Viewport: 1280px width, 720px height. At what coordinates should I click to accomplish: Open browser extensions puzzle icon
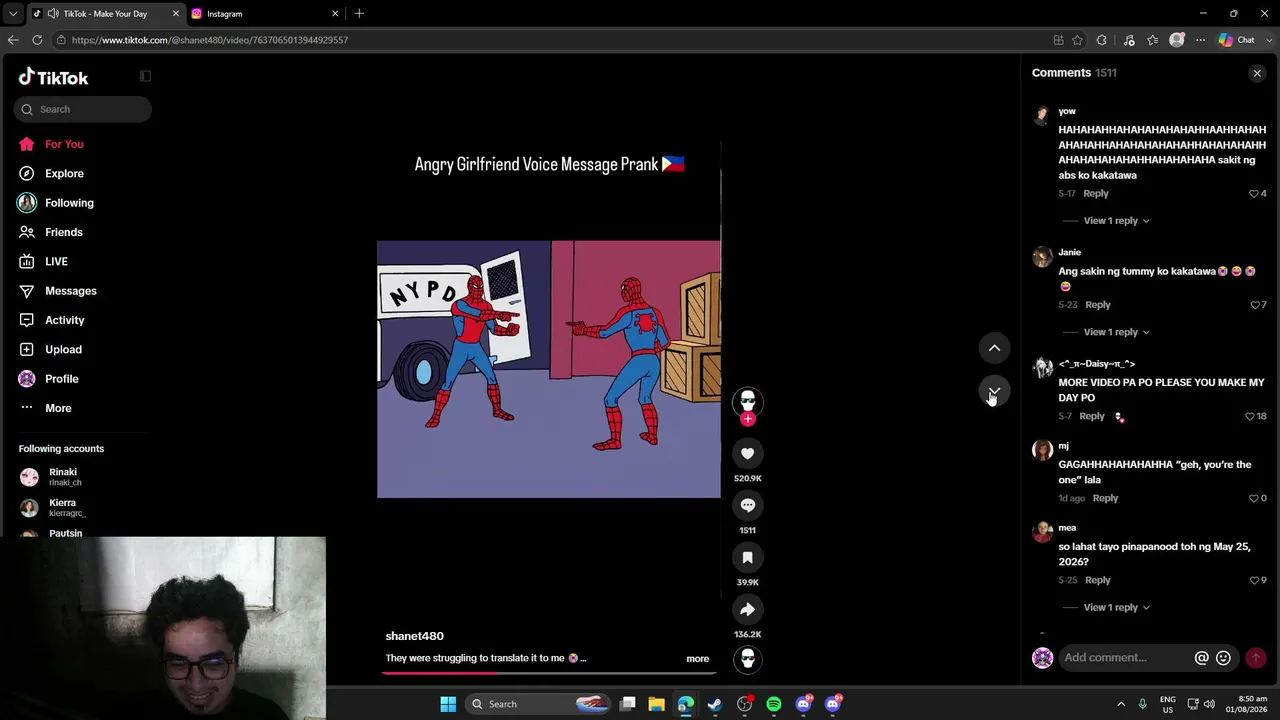[1102, 40]
